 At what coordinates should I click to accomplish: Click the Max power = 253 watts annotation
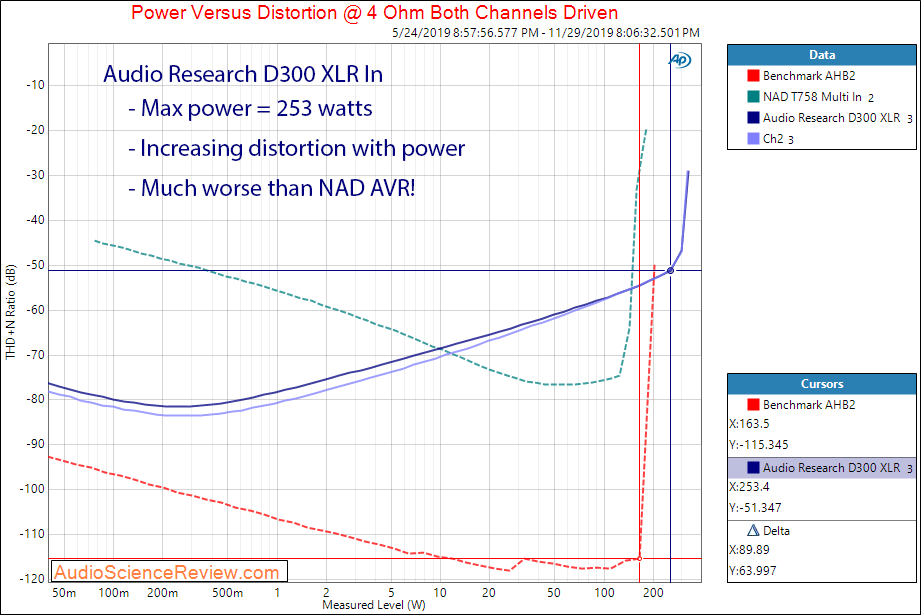point(251,109)
